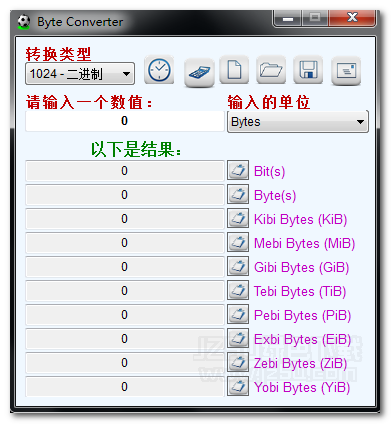
Task: Click the Pebi Bytes (PiB) label
Action: click(x=302, y=316)
